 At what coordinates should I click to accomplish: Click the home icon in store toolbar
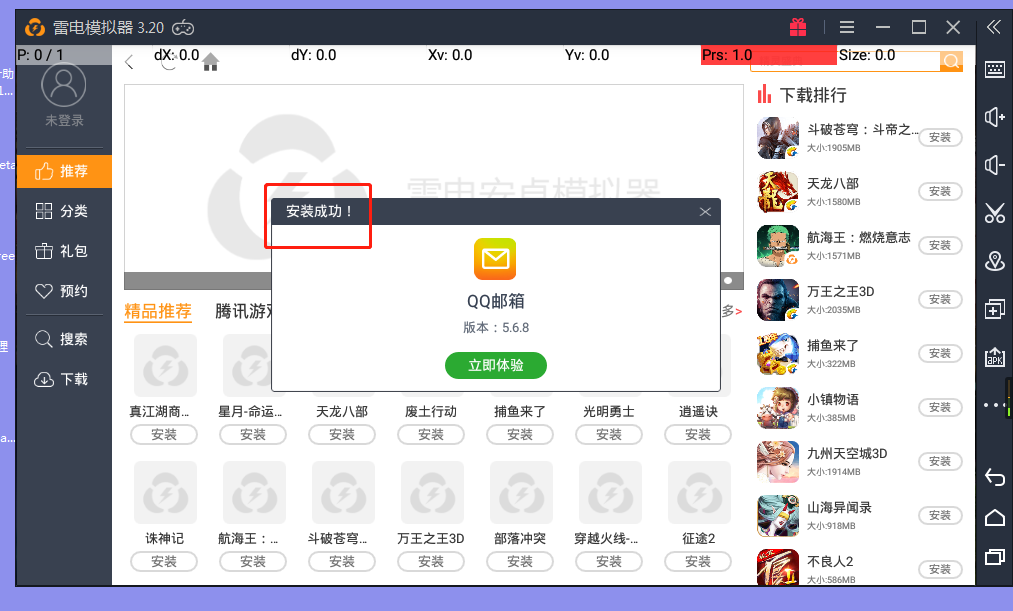tap(211, 63)
